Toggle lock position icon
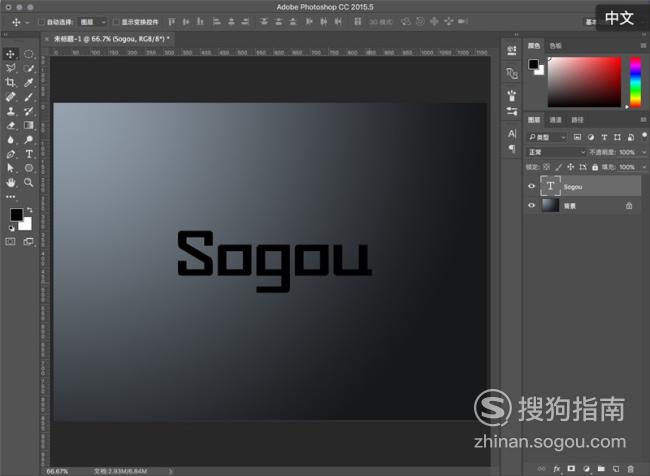Screen dimensions: 650x476 pos(570,167)
